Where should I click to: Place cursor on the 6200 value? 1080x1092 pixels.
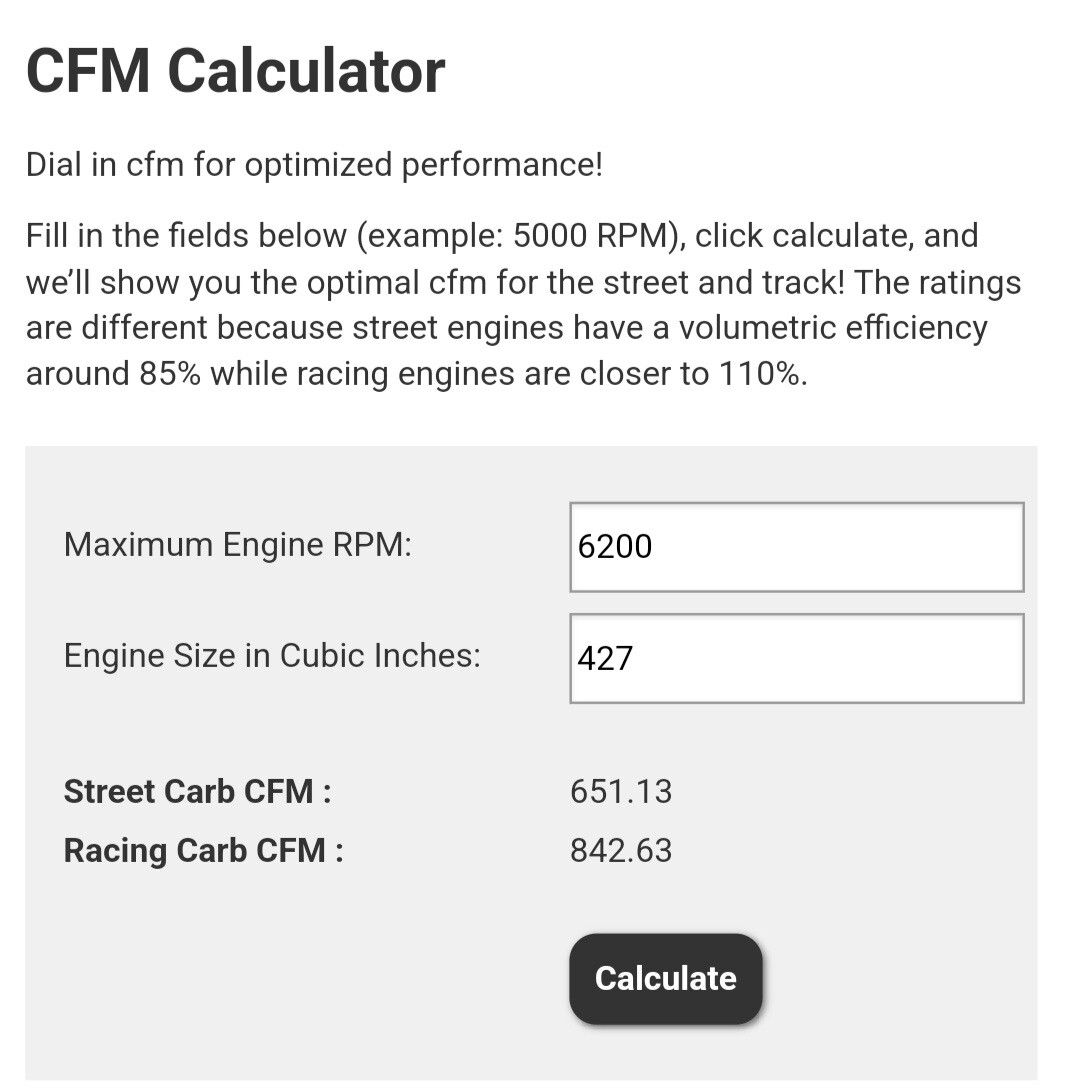(615, 547)
